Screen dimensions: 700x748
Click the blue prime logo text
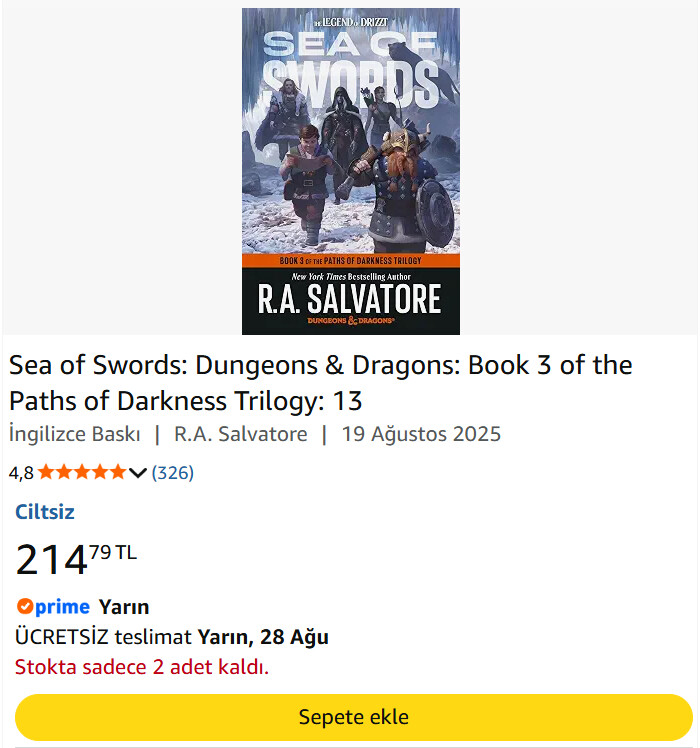click(62, 607)
